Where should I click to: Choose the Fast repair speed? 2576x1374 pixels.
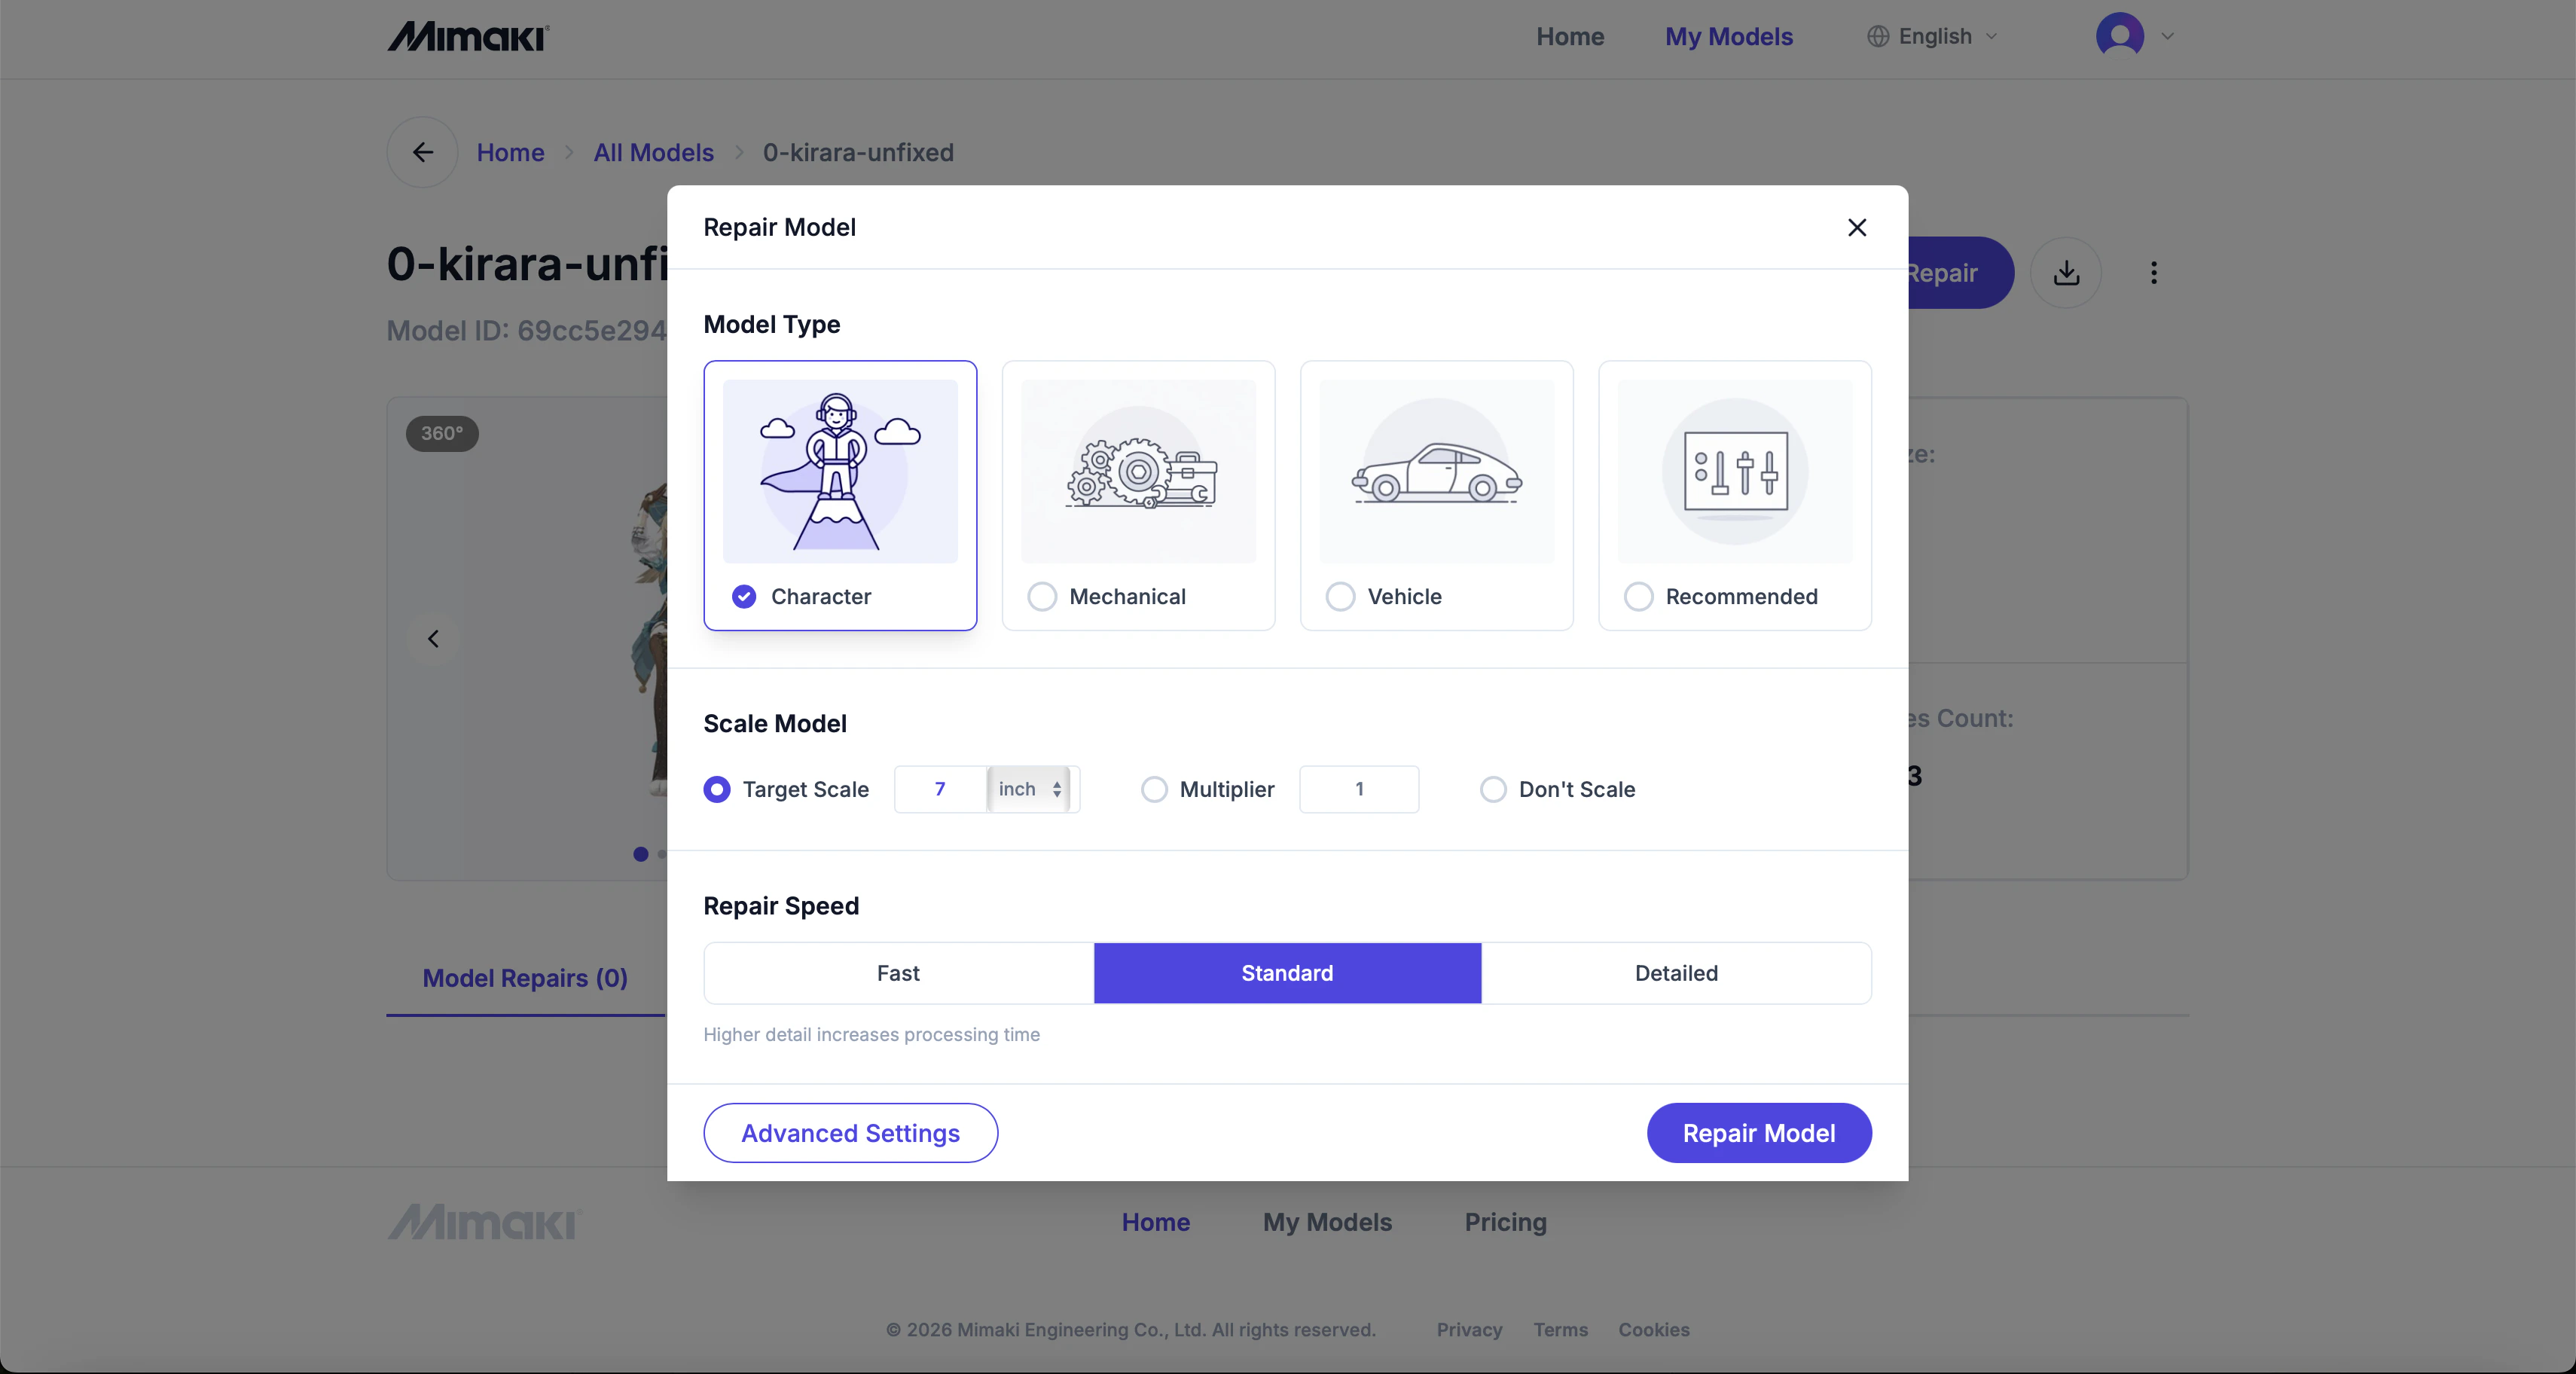[898, 973]
